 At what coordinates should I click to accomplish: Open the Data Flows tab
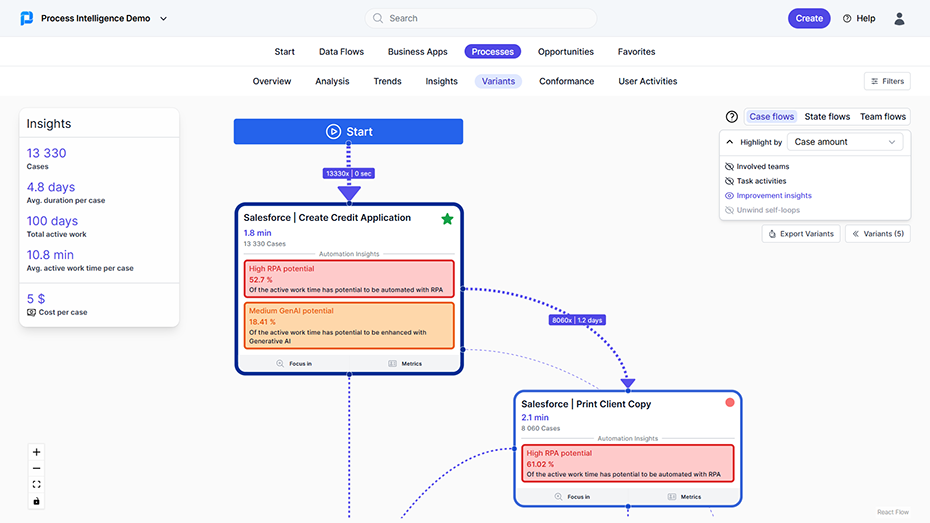[x=342, y=52]
